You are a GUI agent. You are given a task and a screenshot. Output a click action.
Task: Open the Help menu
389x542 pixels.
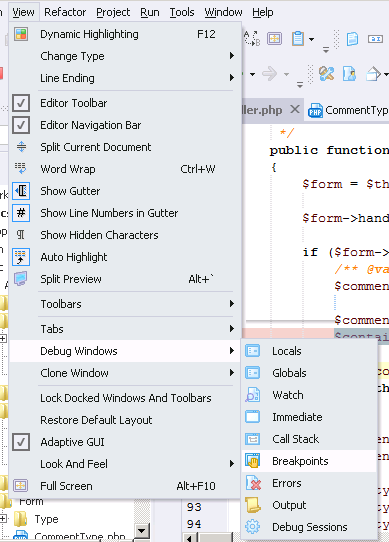(263, 12)
